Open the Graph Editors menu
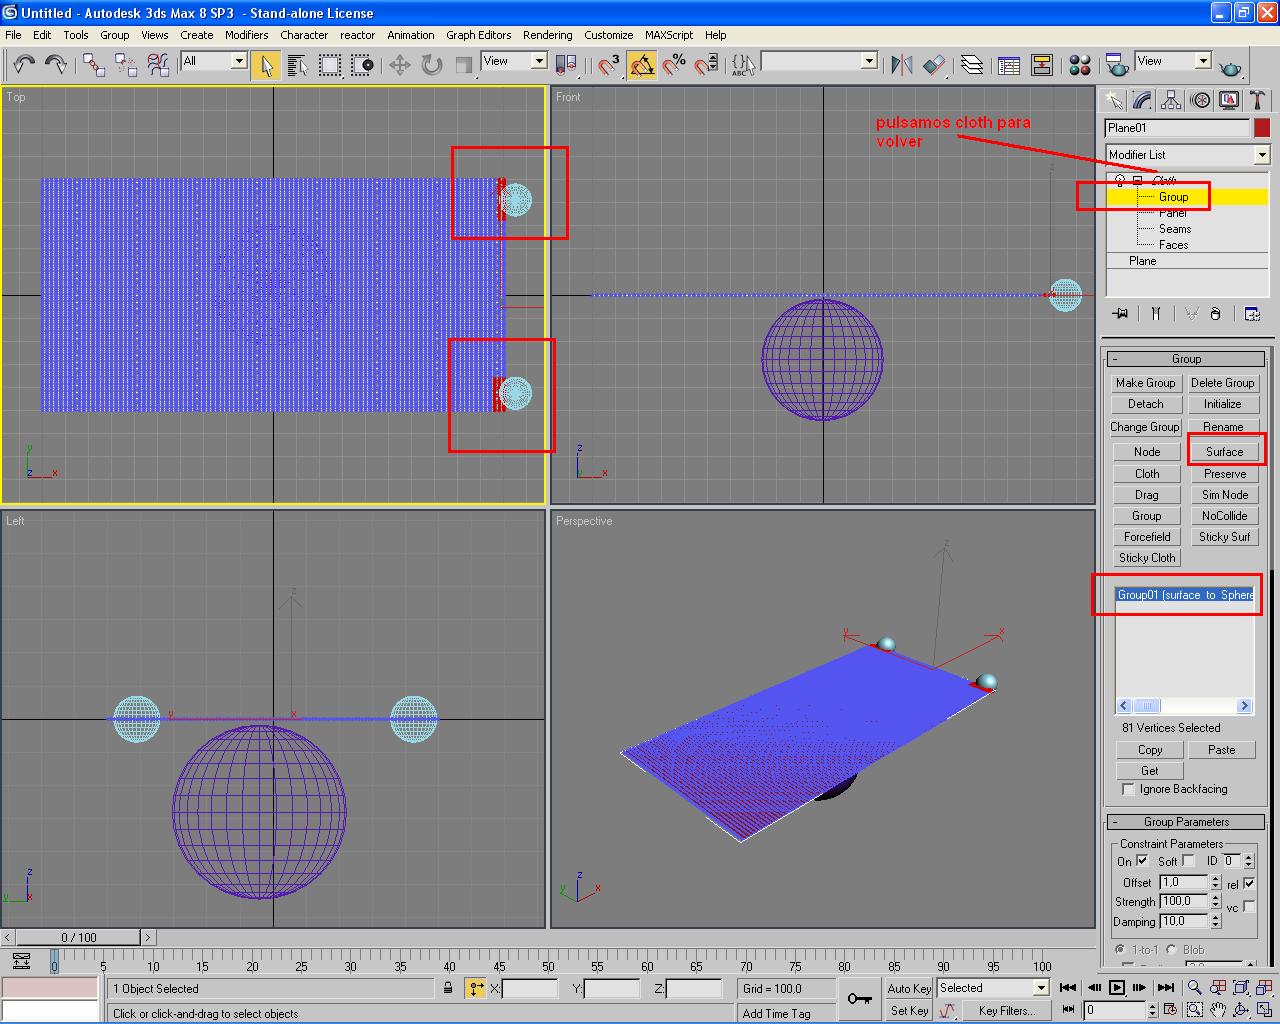This screenshot has width=1280, height=1024. (x=478, y=35)
